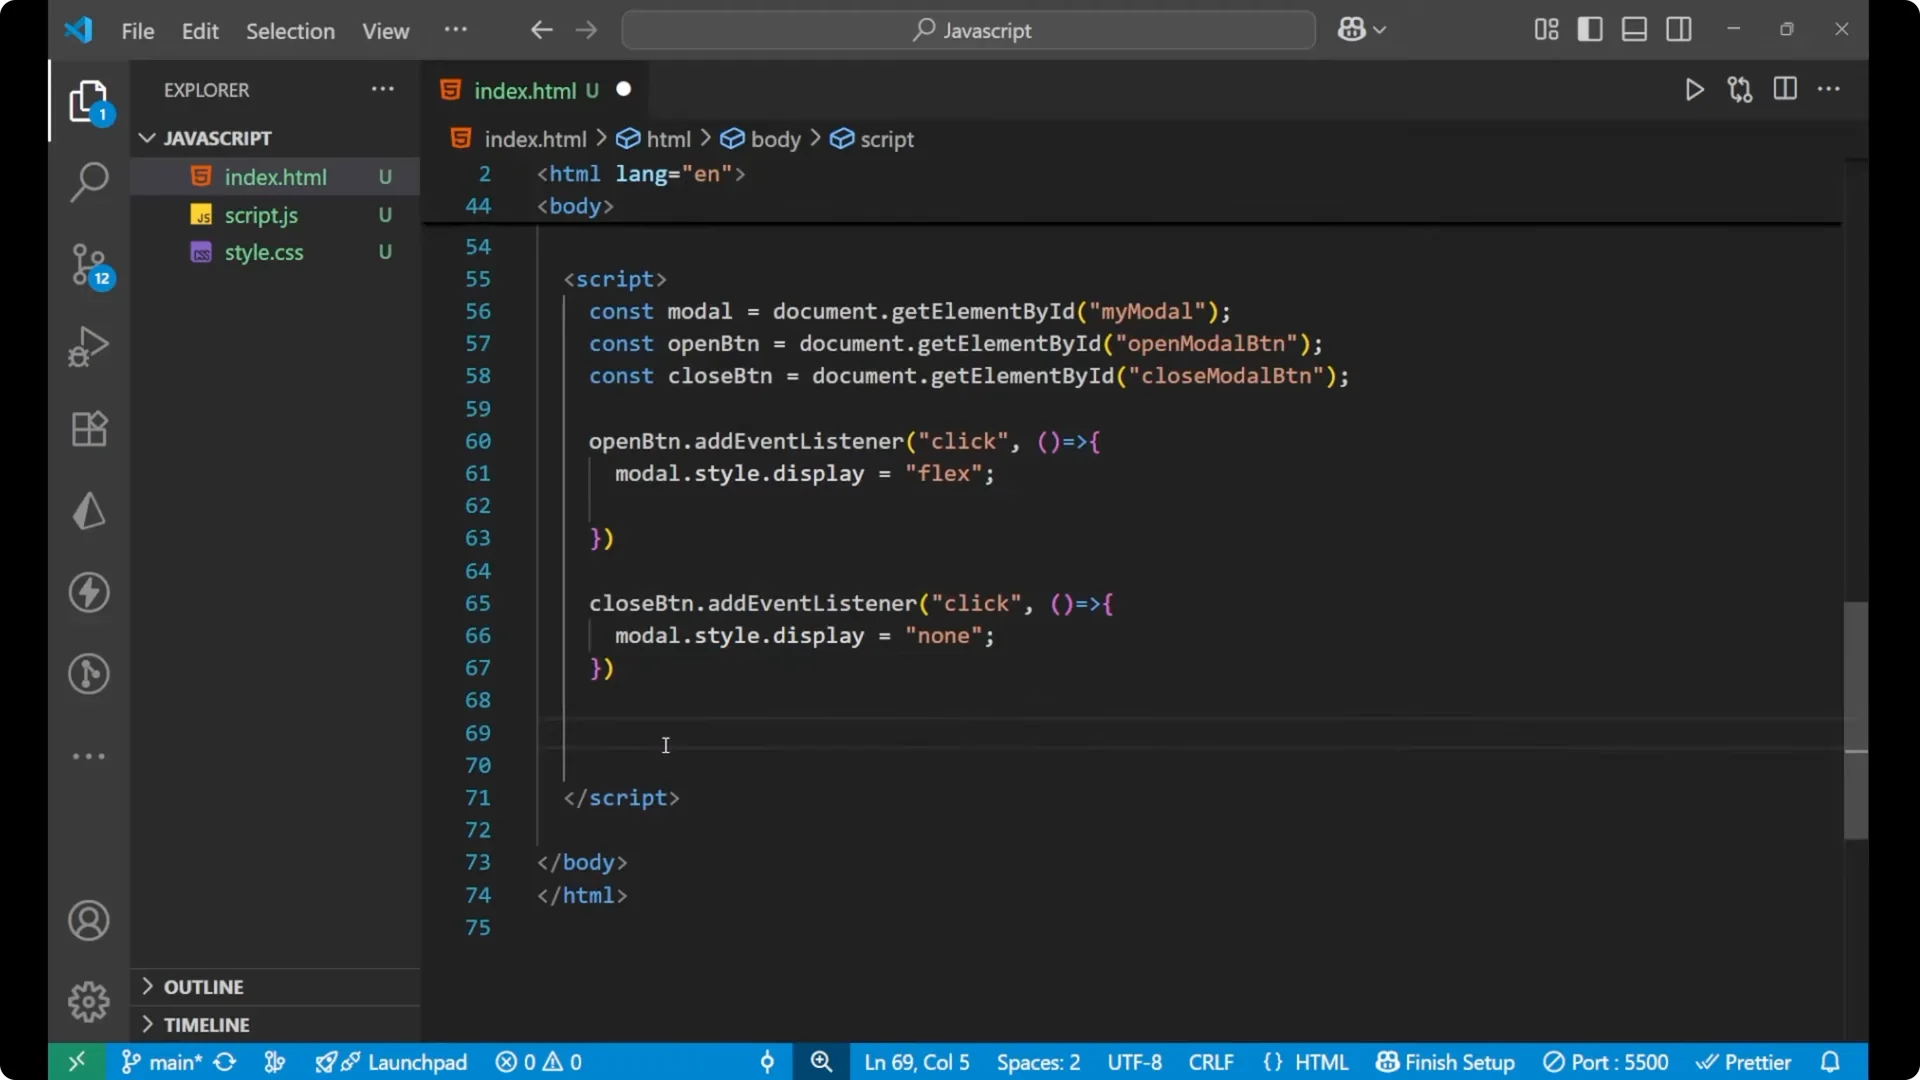Open the View menu
Viewport: 1920px width, 1080px height.
(x=385, y=31)
